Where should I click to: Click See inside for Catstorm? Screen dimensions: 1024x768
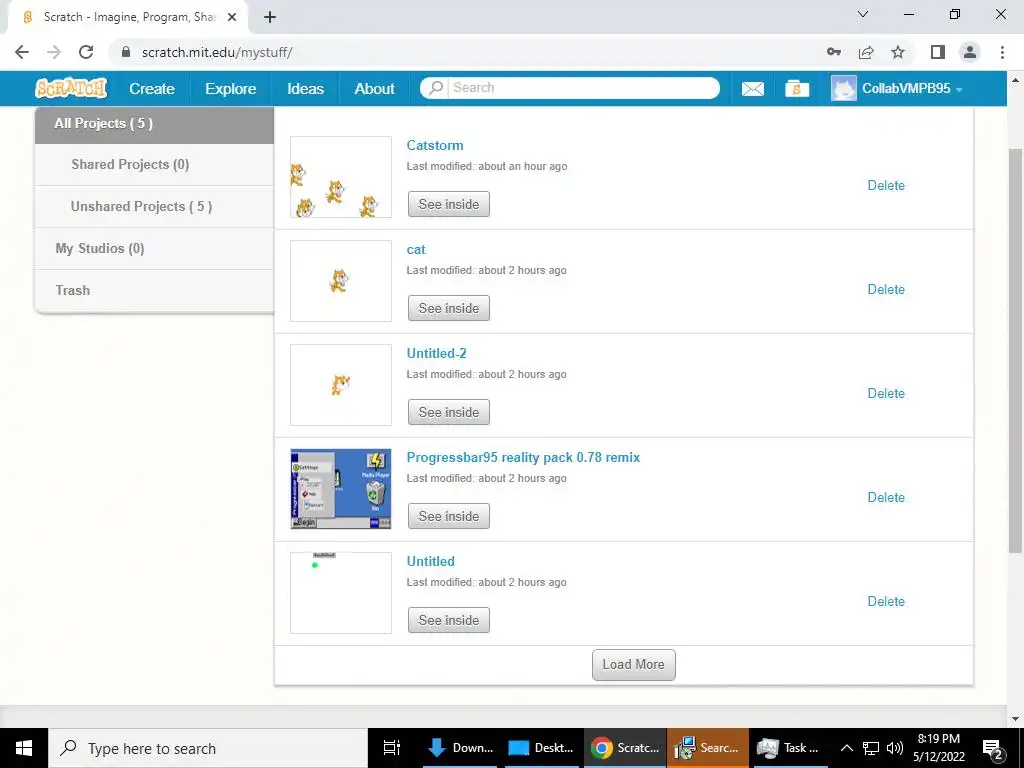(x=449, y=204)
